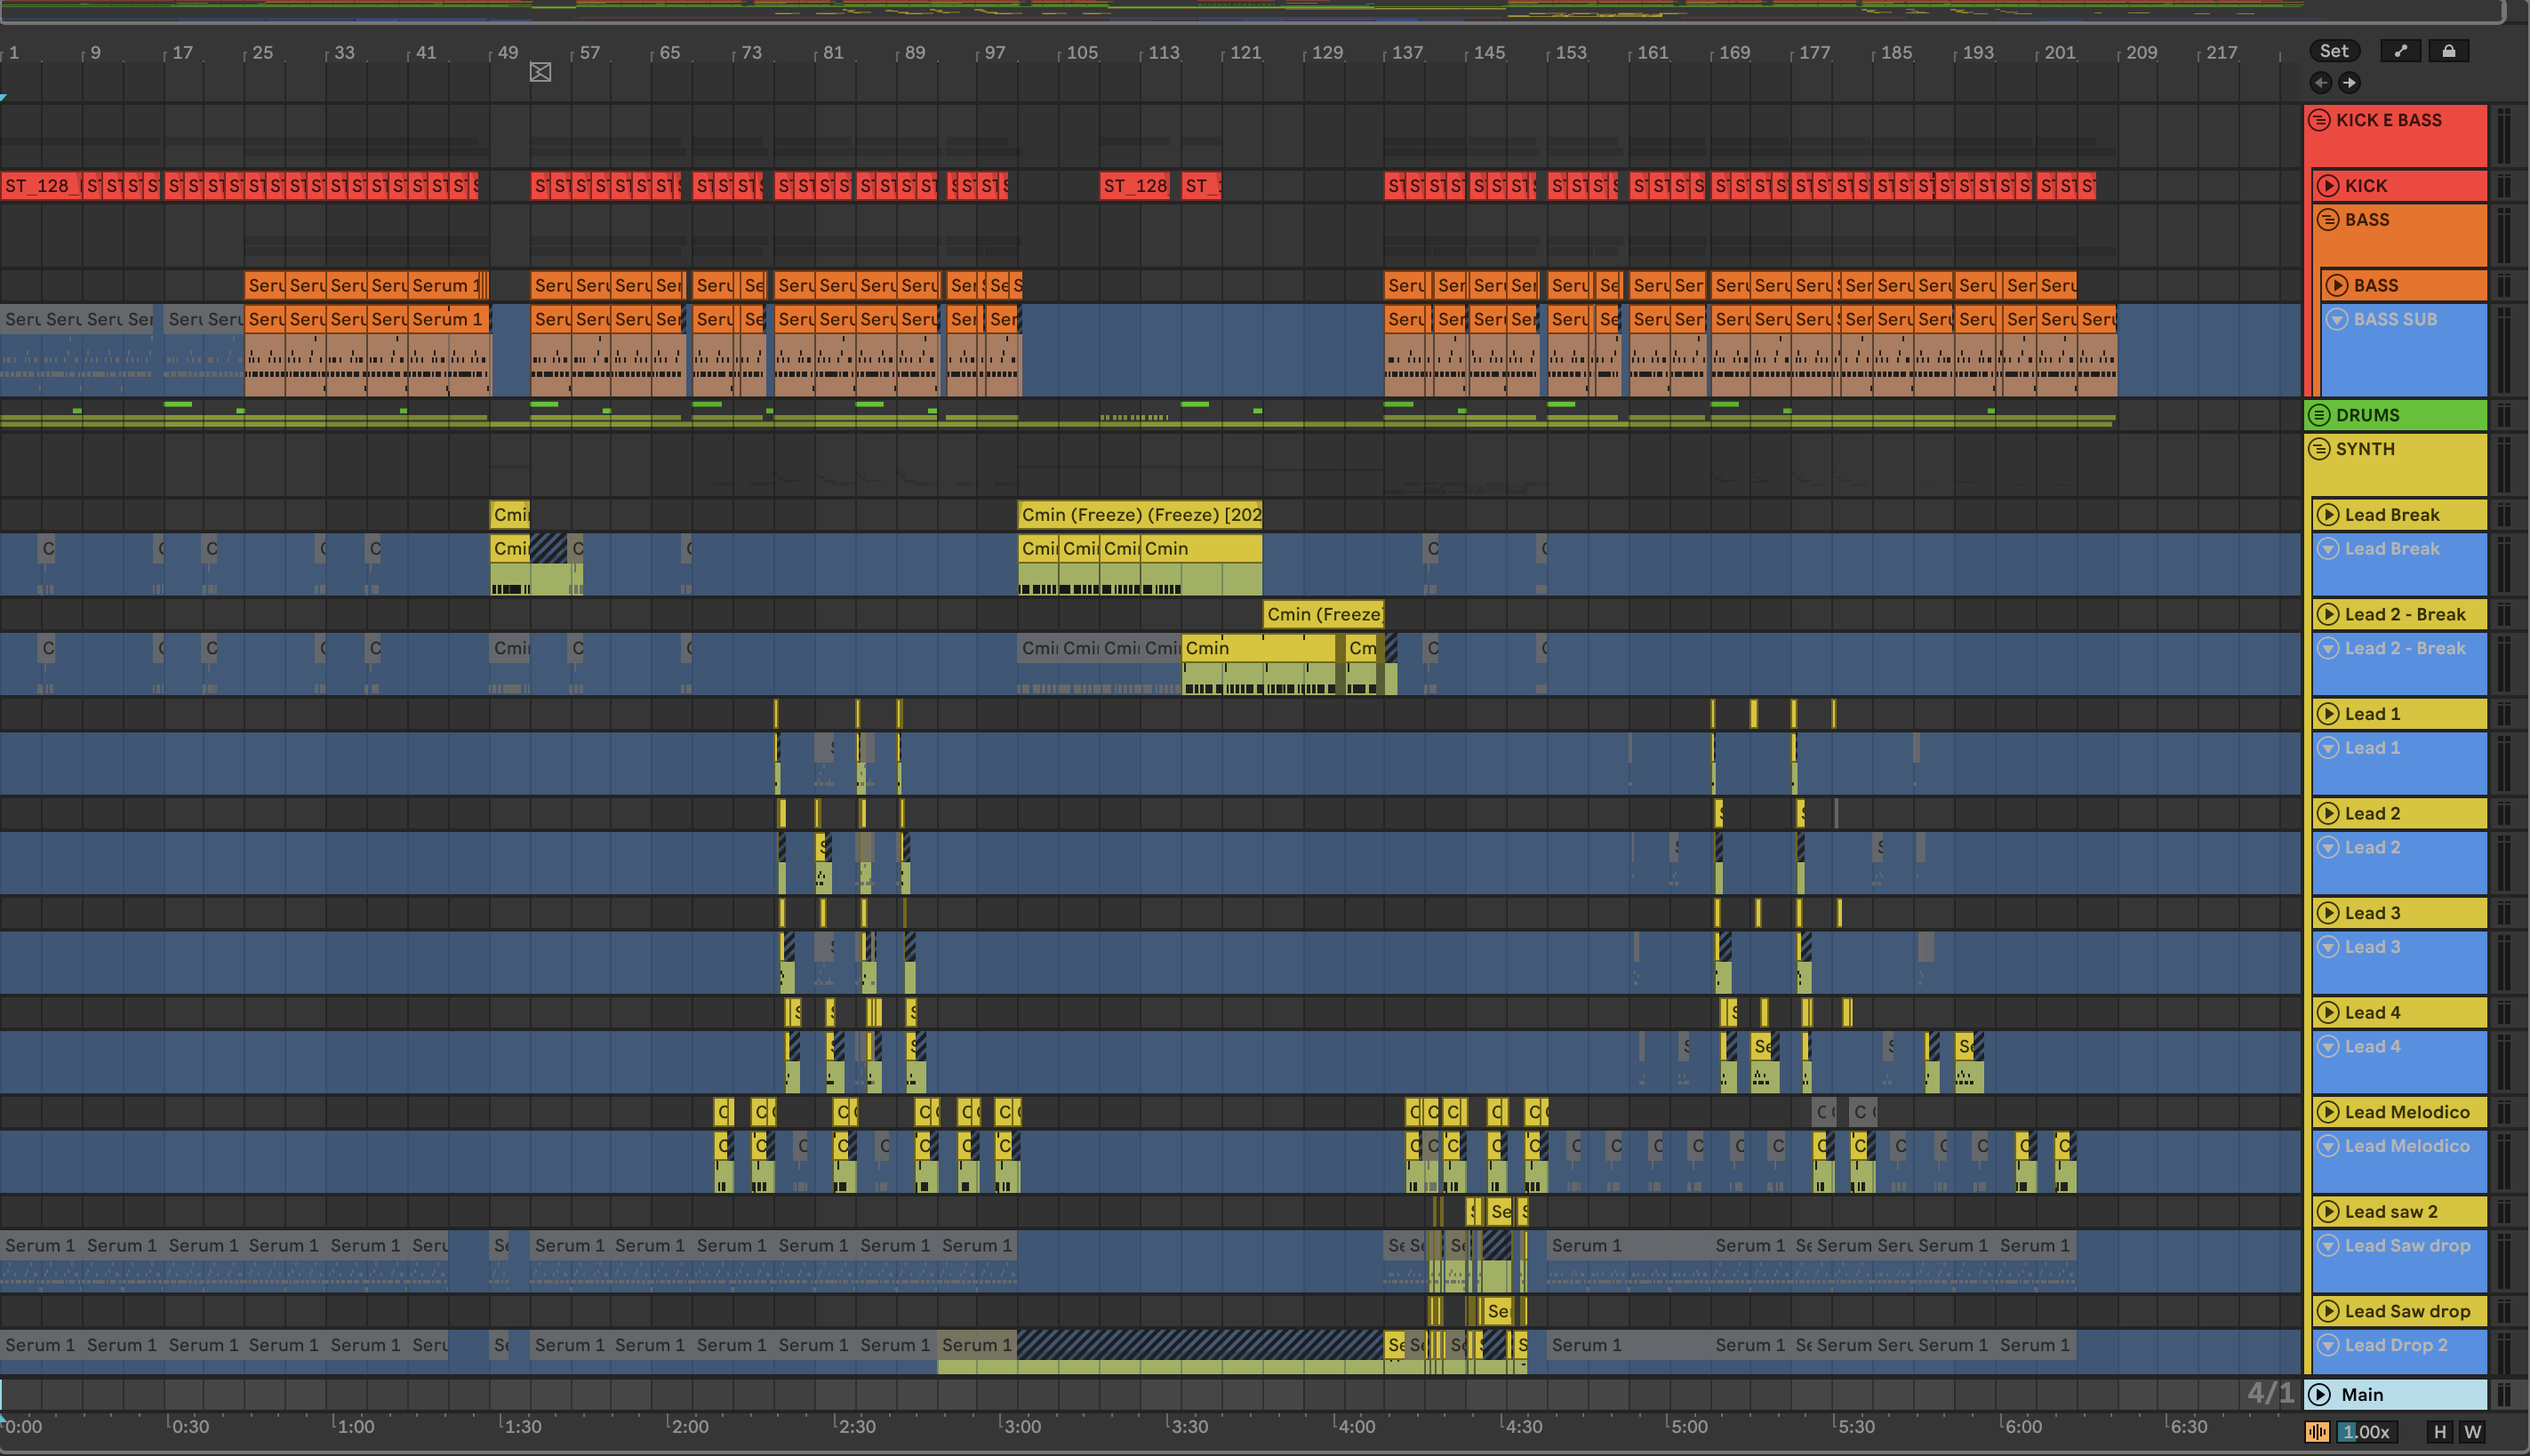Screen dimensions: 2530x1456
Task: Click the Set locator button
Action: (2334, 51)
